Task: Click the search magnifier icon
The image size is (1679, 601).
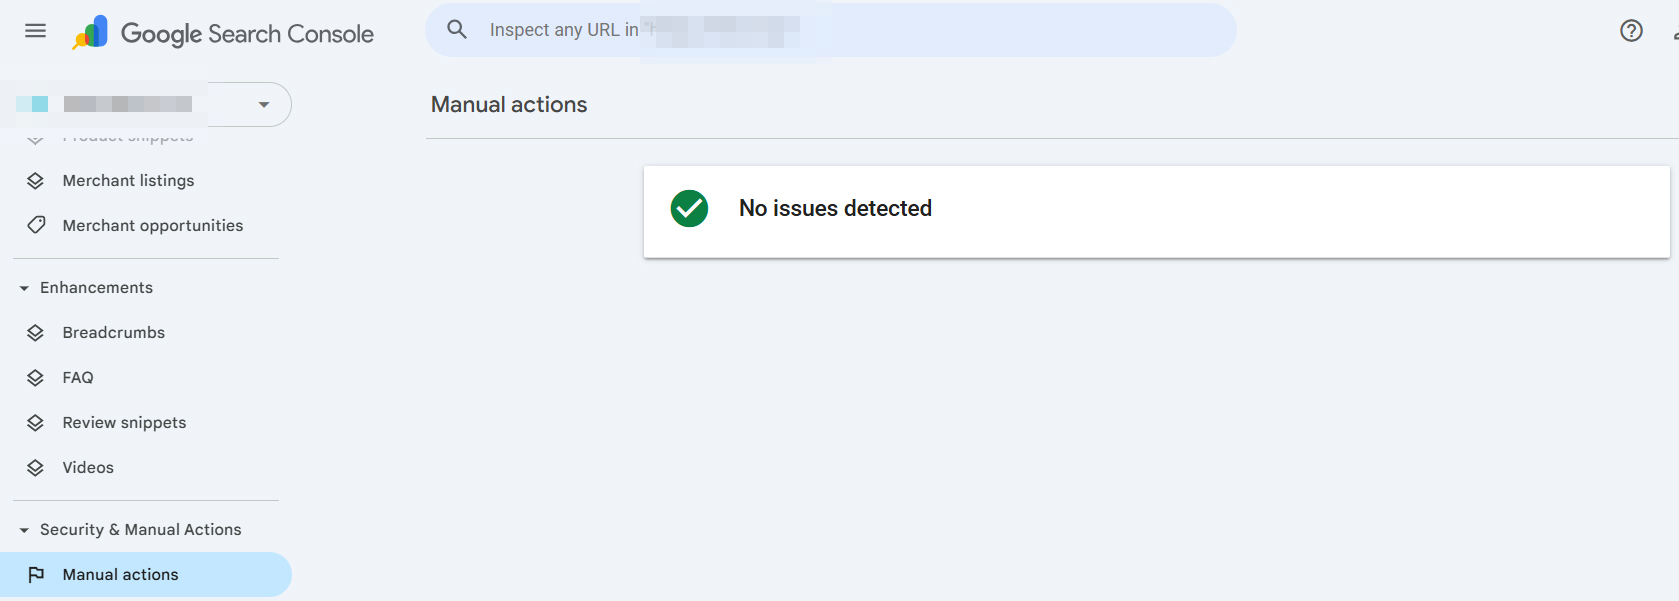Action: [457, 30]
